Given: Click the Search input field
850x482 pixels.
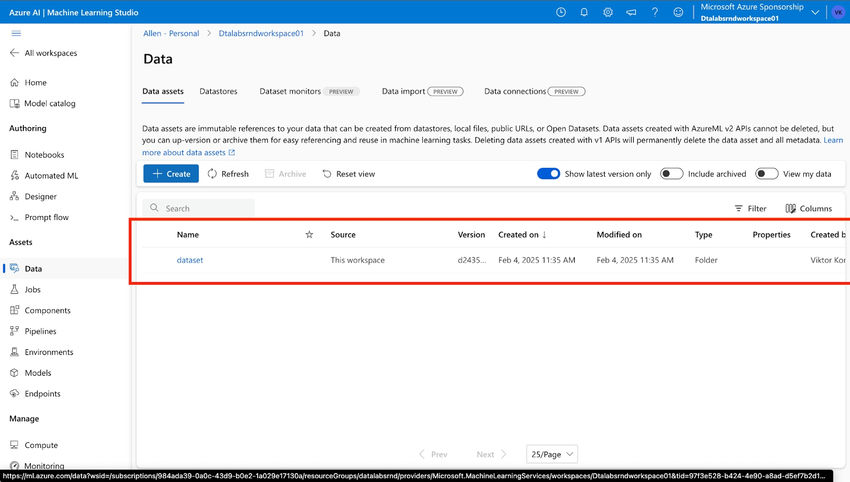Looking at the screenshot, I should click(198, 208).
